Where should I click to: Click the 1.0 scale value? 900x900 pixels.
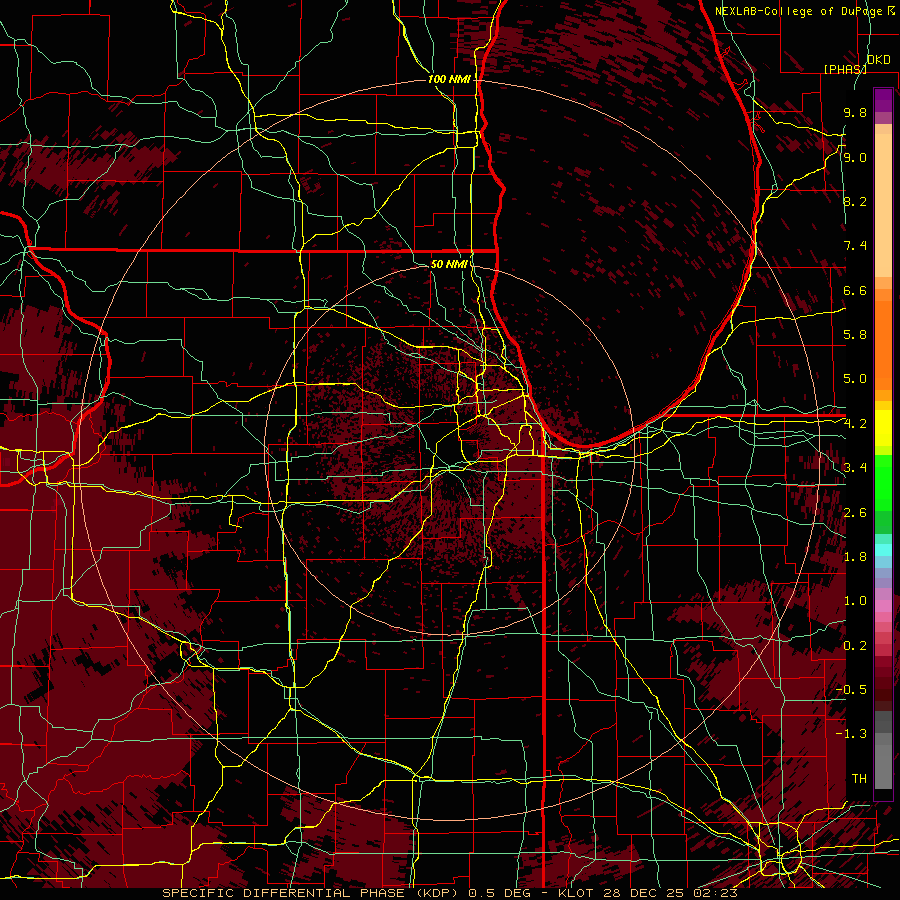[855, 601]
